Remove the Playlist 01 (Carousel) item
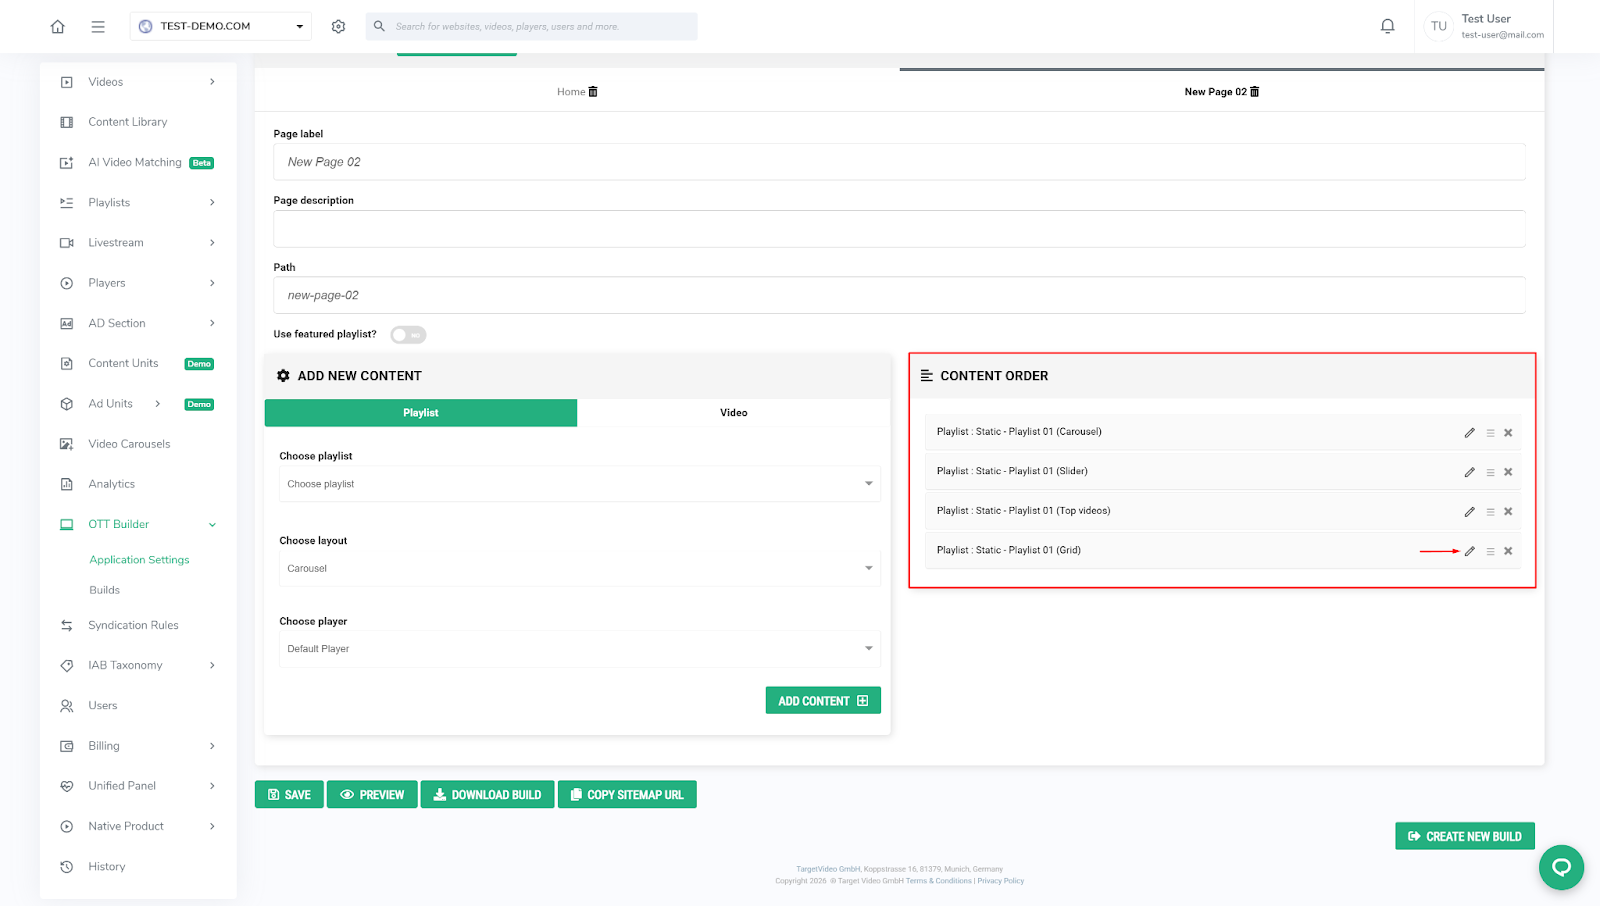1600x906 pixels. [x=1508, y=433]
